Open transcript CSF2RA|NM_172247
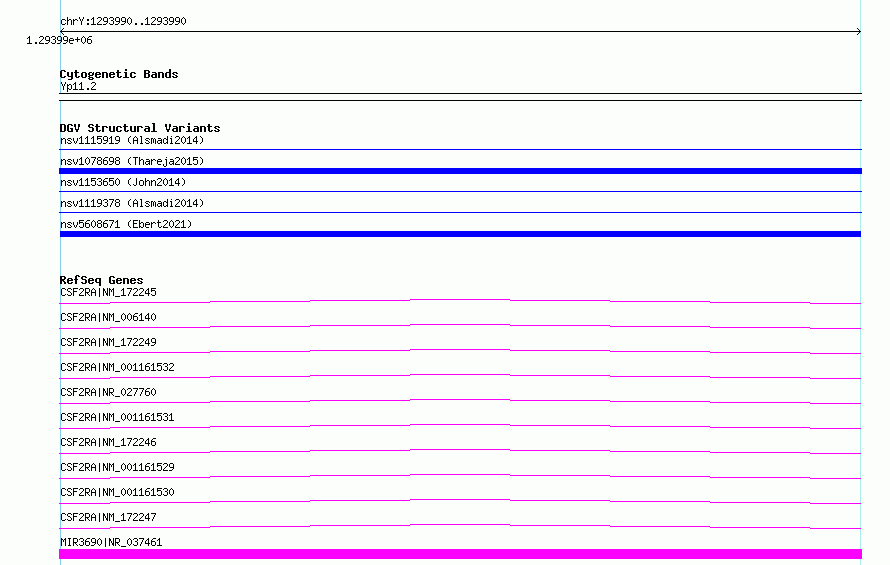The height and width of the screenshot is (565, 890). pos(108,517)
